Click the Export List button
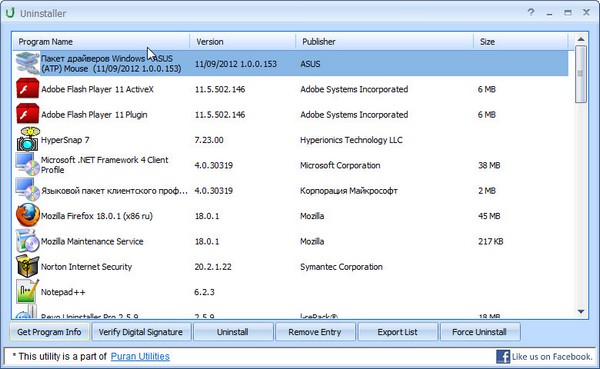The height and width of the screenshot is (369, 600). pyautogui.click(x=398, y=332)
